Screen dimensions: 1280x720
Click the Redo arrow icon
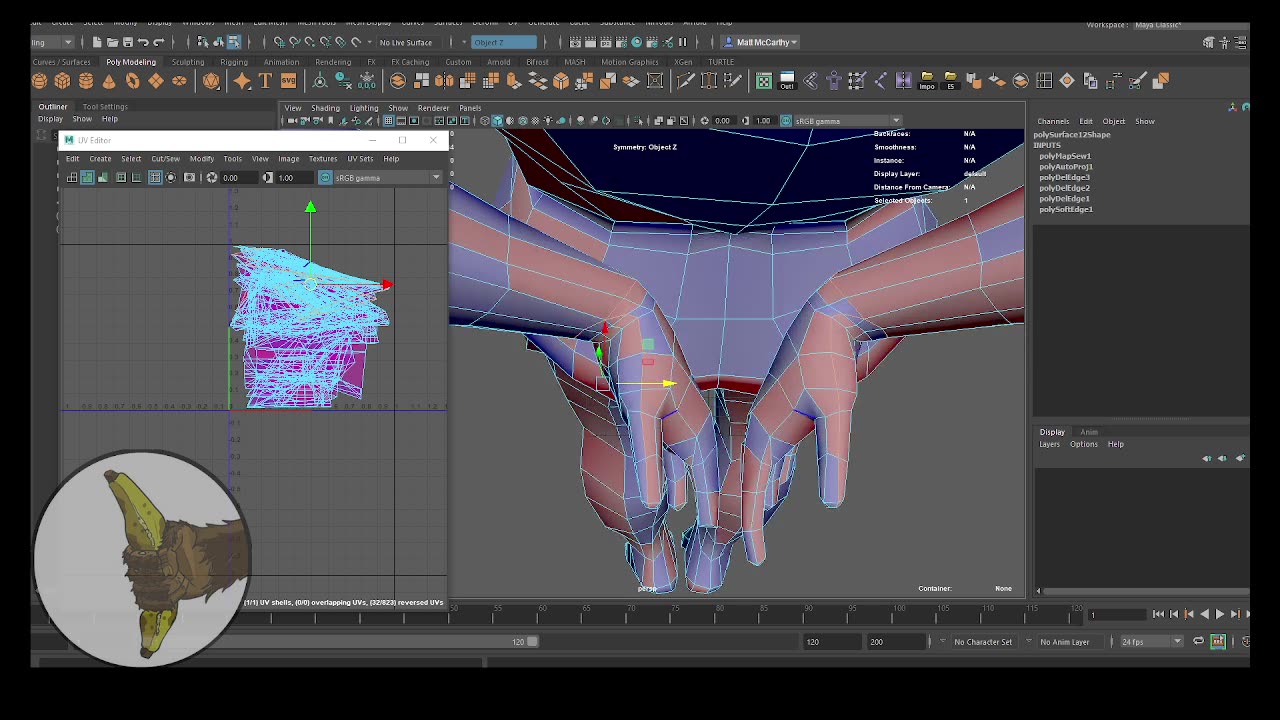pos(158,42)
